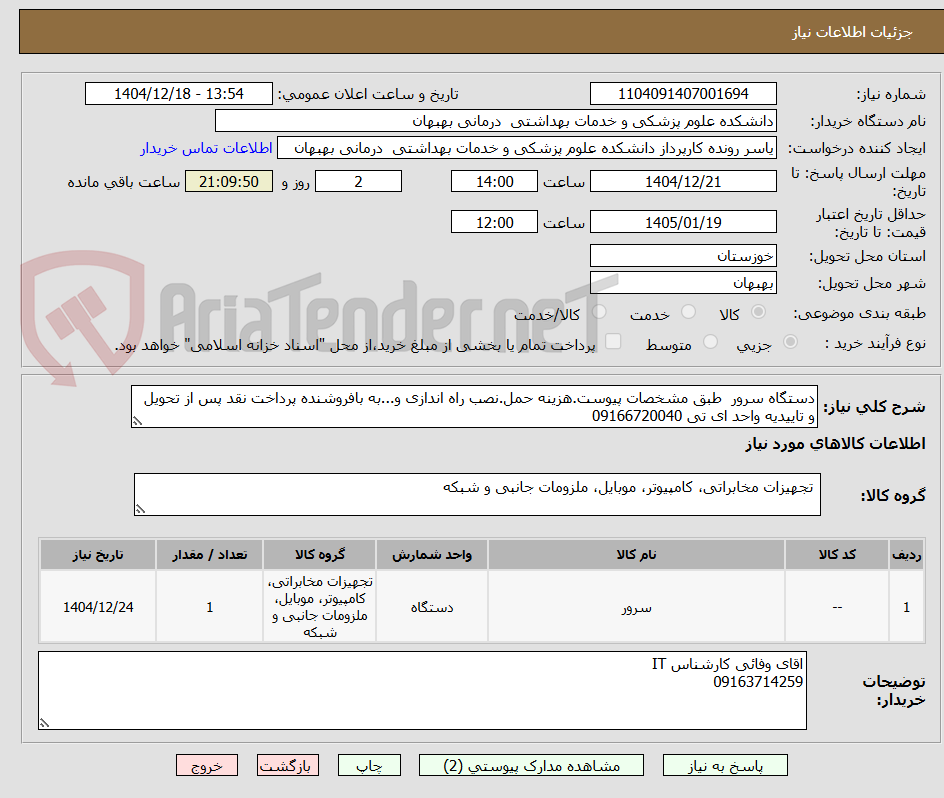Click the 'کد کالا' column header
The width and height of the screenshot is (944, 798).
[x=837, y=555]
